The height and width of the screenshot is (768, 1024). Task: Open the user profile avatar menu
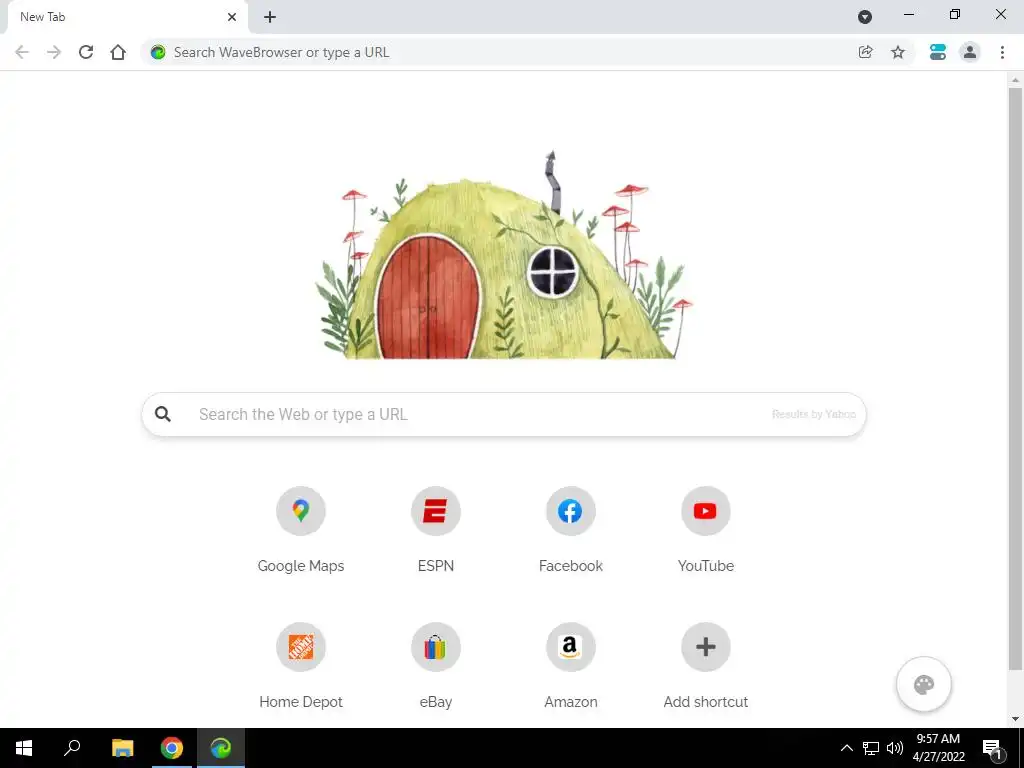[x=970, y=52]
